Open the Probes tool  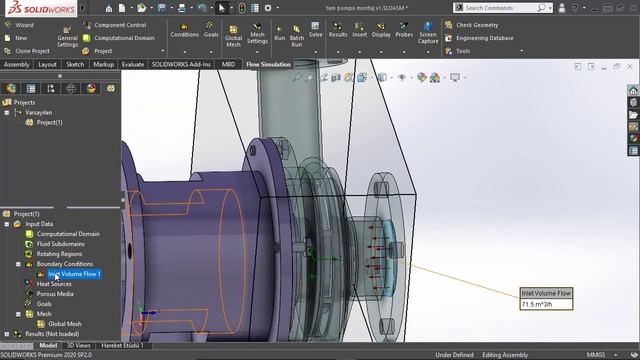point(404,30)
